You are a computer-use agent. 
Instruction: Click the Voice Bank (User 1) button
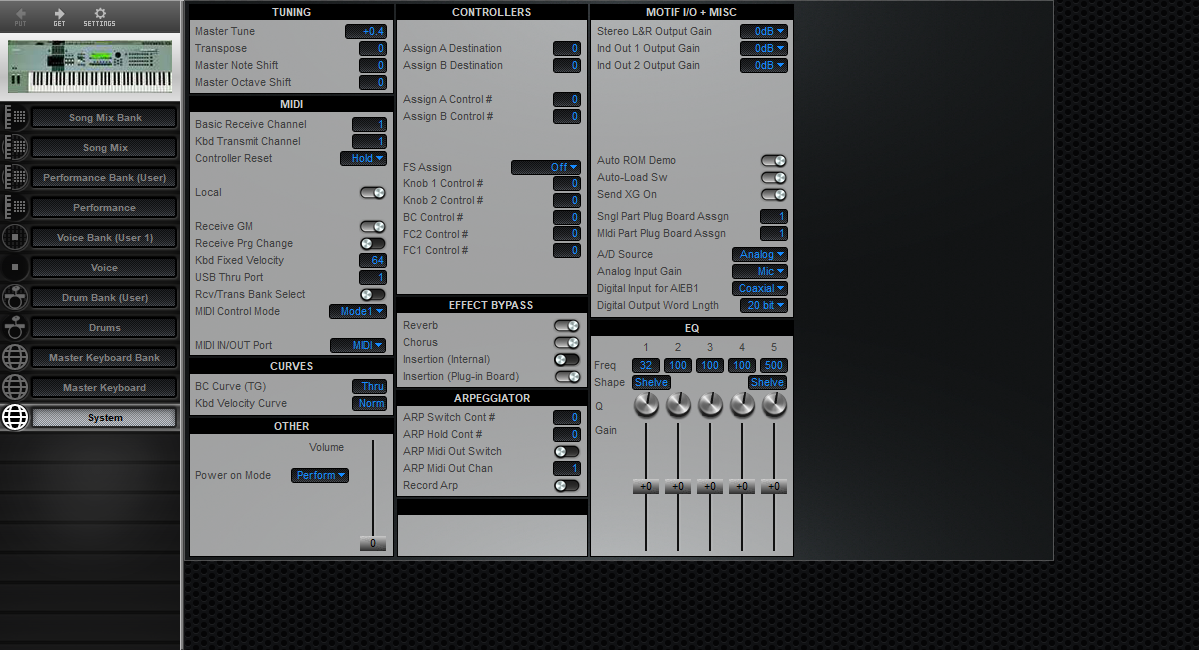pos(104,237)
